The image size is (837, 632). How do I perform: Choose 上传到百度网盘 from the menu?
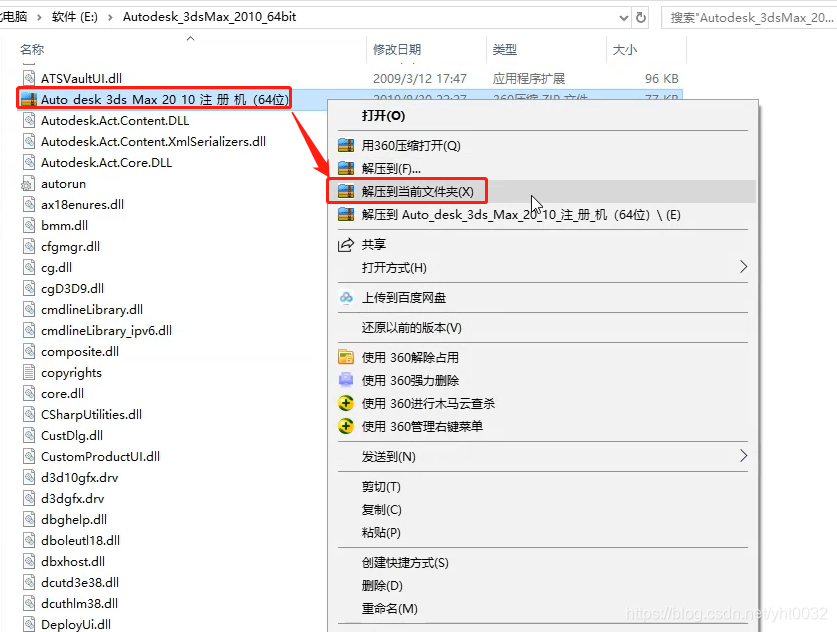tap(543, 297)
